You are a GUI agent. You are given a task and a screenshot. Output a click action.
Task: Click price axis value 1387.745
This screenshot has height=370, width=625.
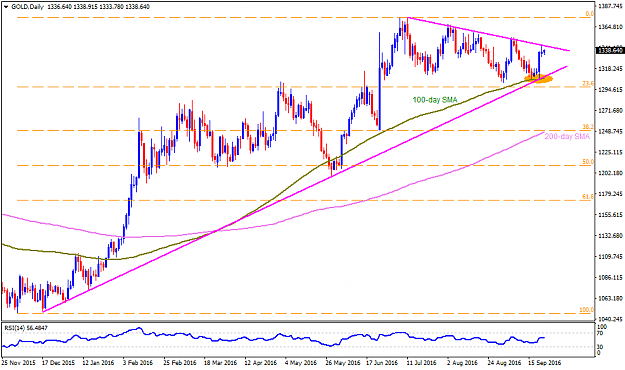[611, 6]
